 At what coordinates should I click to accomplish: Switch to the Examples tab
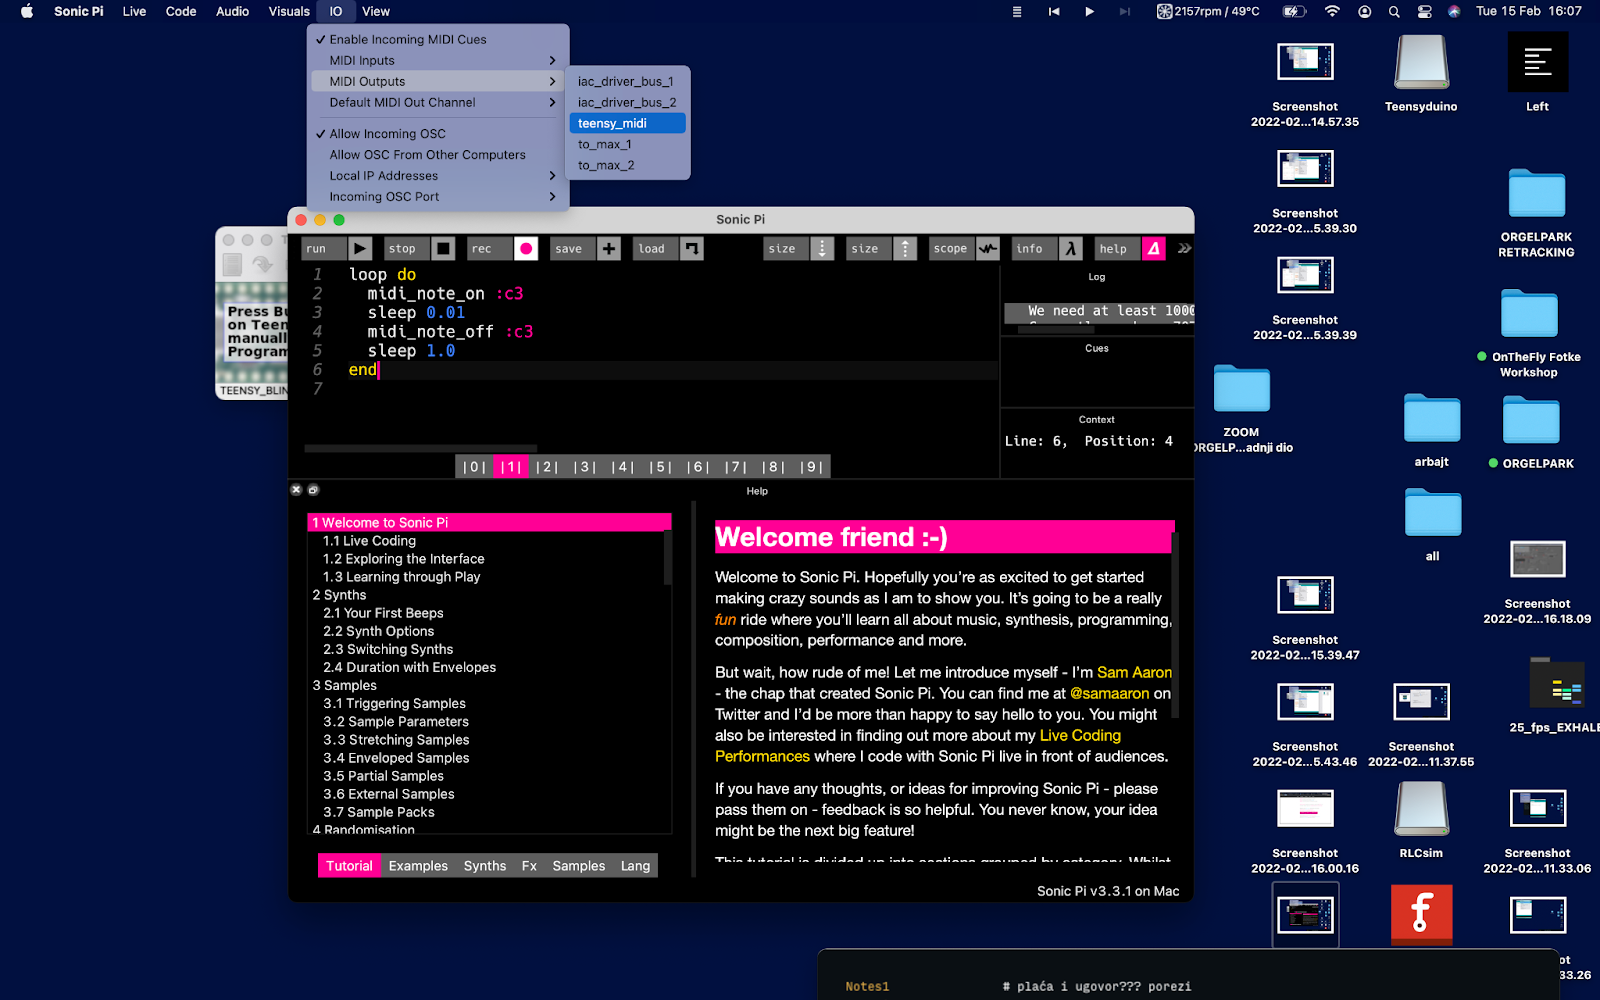pos(417,865)
